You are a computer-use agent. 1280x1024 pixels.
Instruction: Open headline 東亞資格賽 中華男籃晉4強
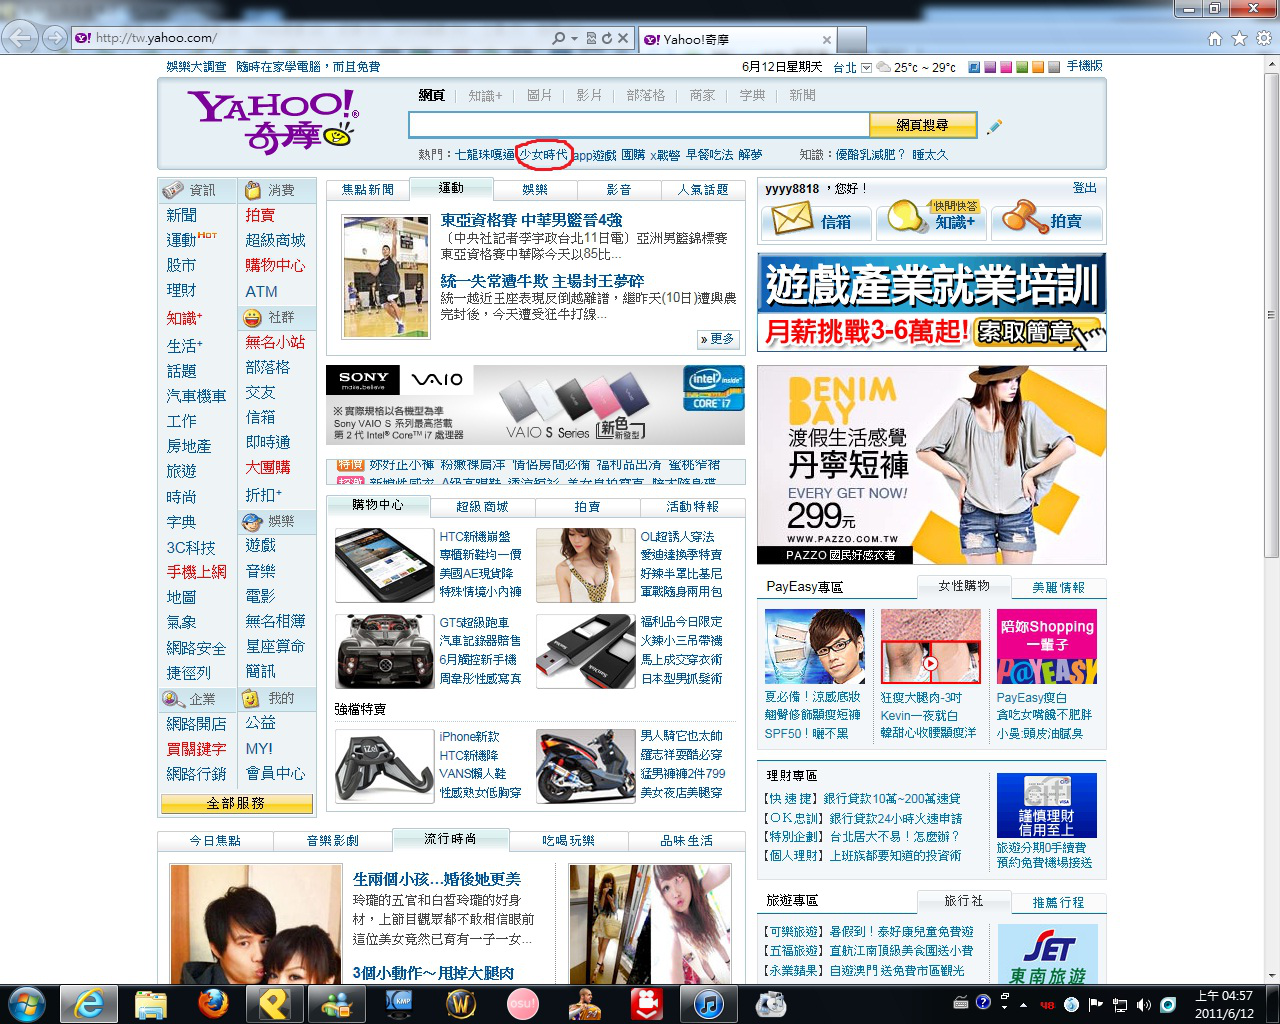tap(531, 220)
